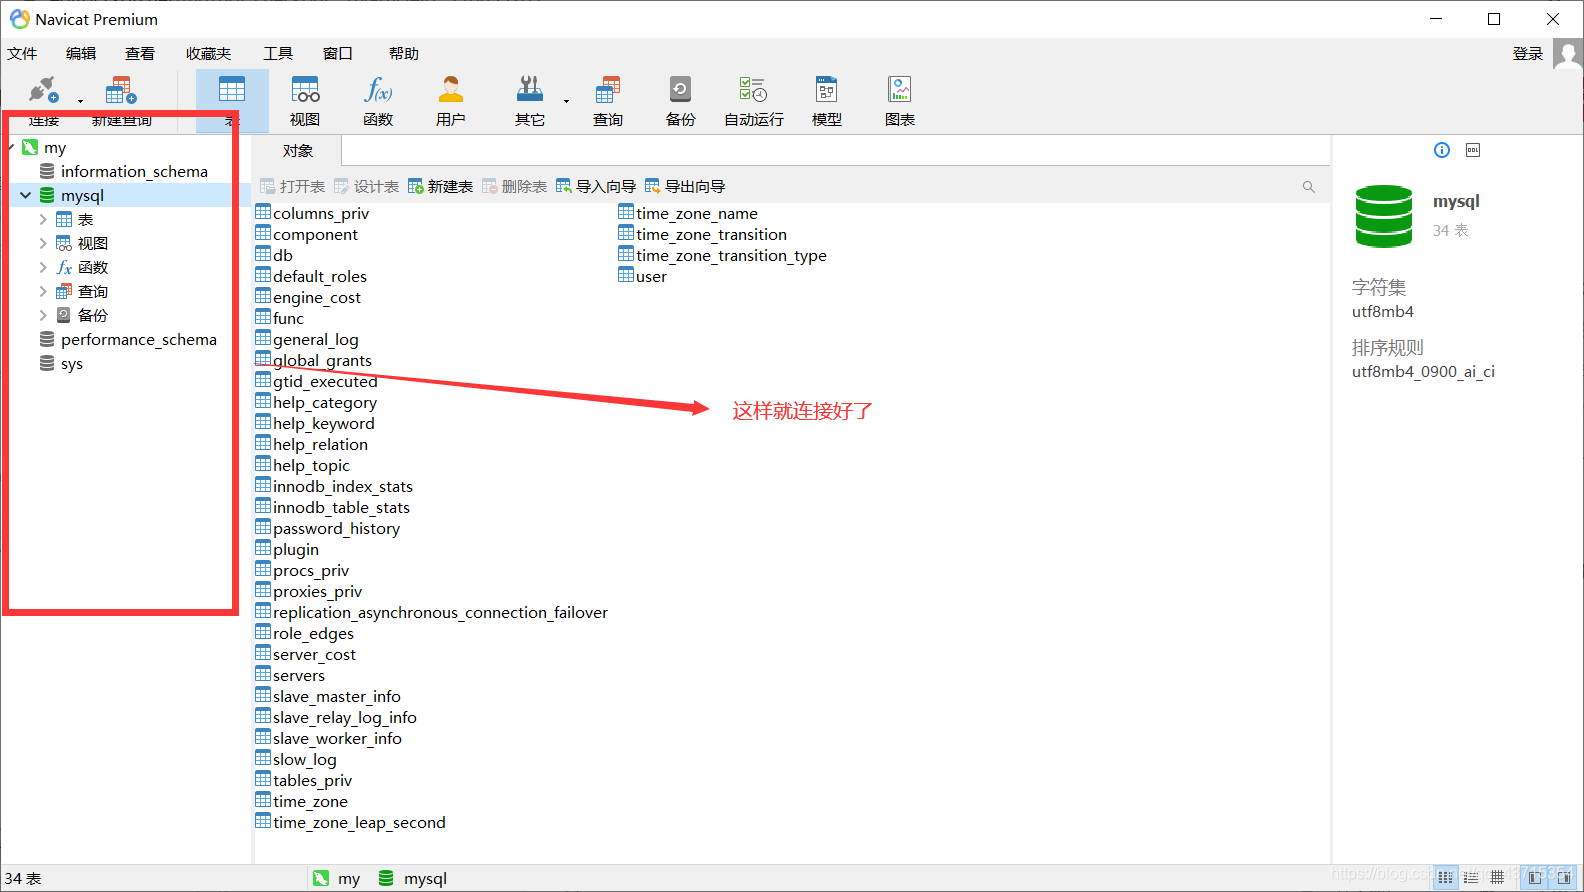Open the 文件 menu
This screenshot has width=1584, height=892.
(x=22, y=54)
